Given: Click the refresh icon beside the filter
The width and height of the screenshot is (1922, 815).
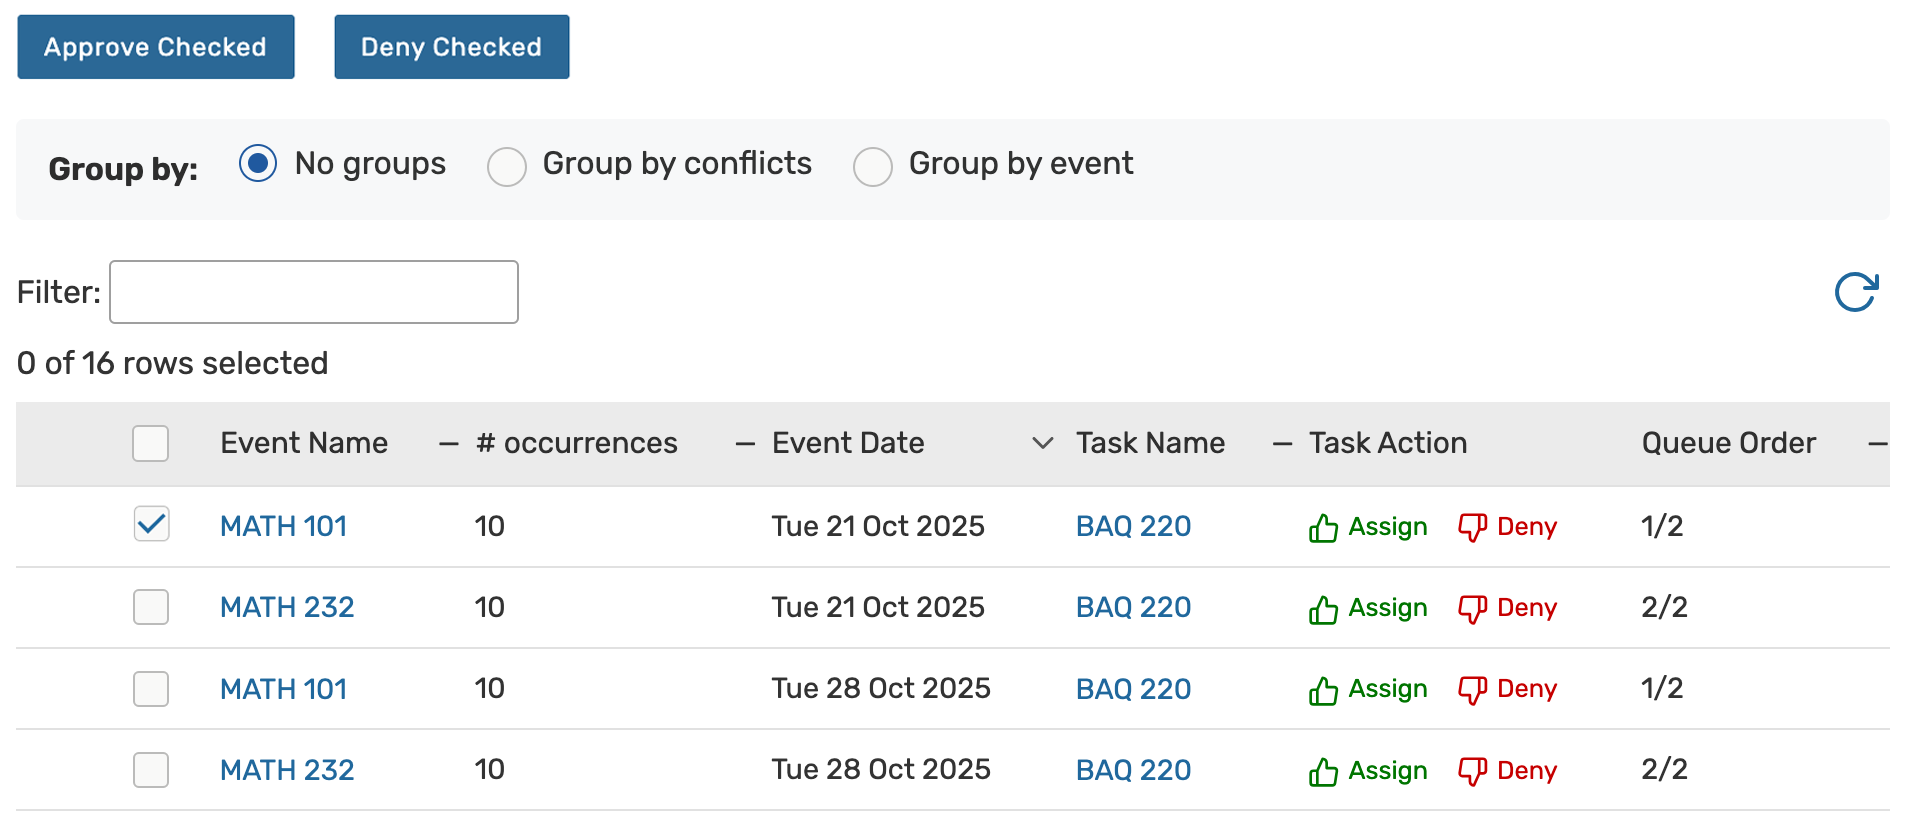Looking at the screenshot, I should point(1856,292).
